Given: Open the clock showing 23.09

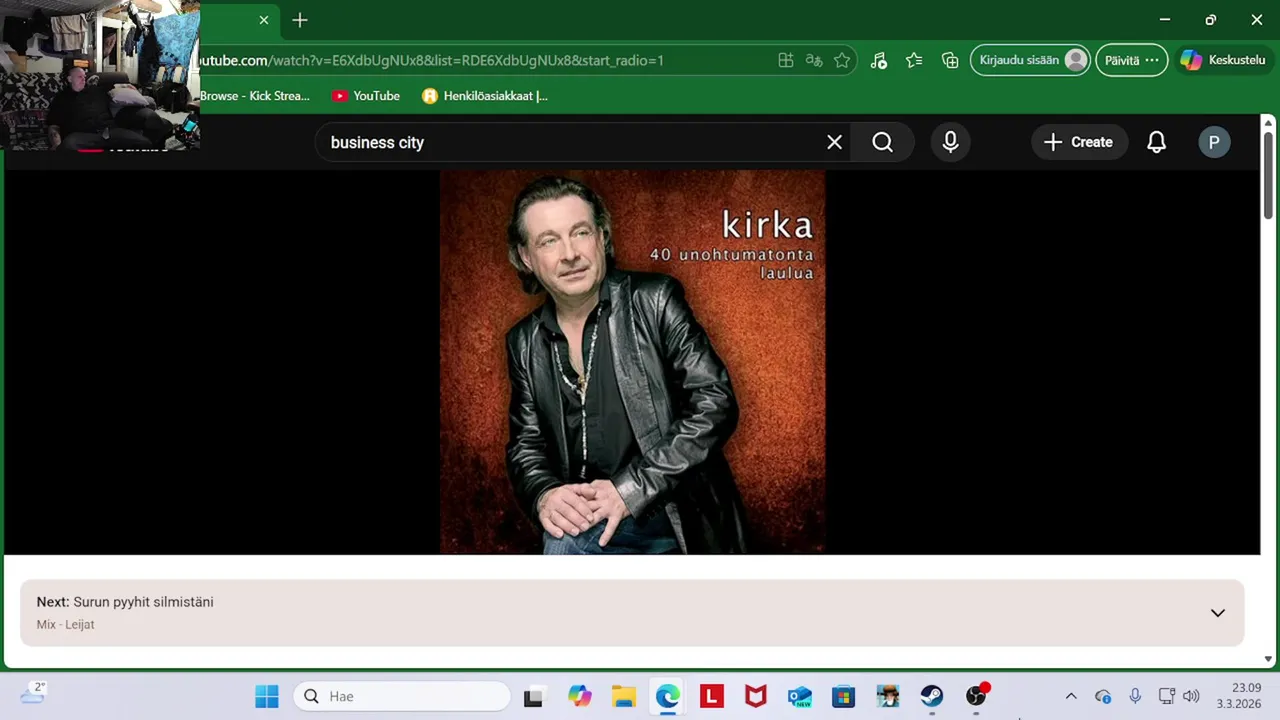Looking at the screenshot, I should coord(1239,696).
